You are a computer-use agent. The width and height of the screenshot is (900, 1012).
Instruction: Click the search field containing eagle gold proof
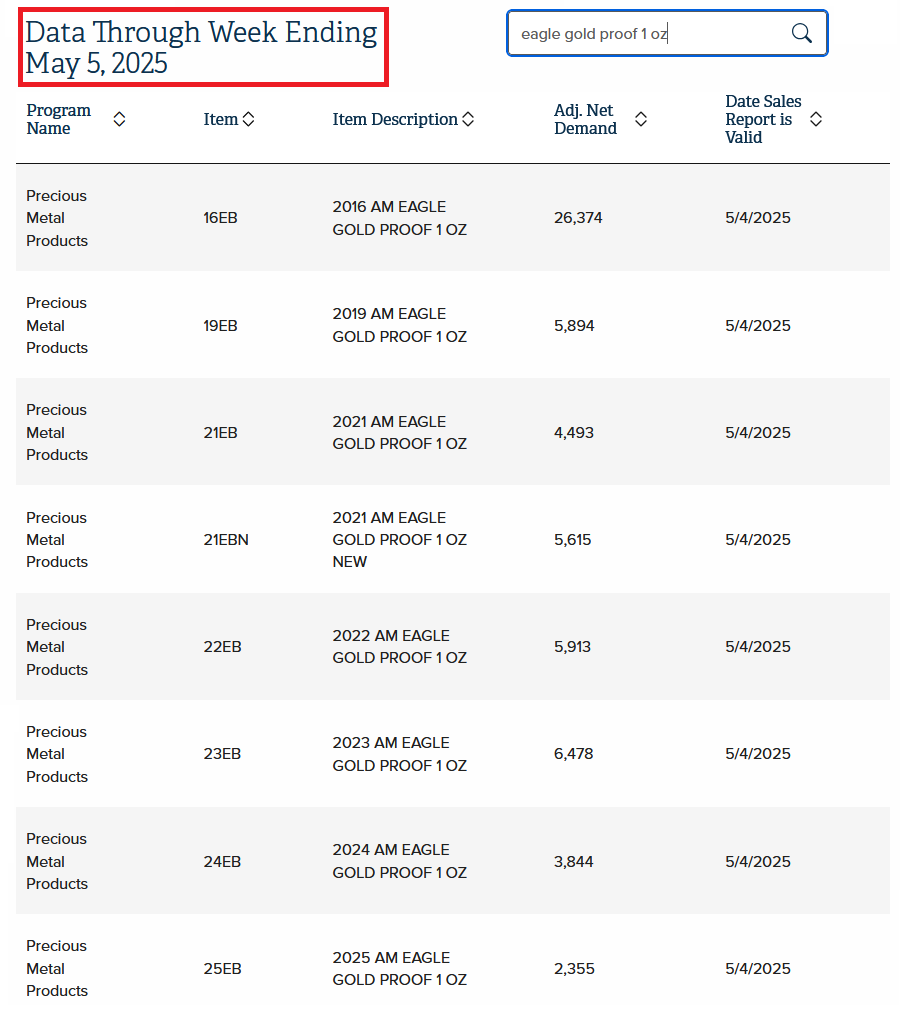[667, 33]
